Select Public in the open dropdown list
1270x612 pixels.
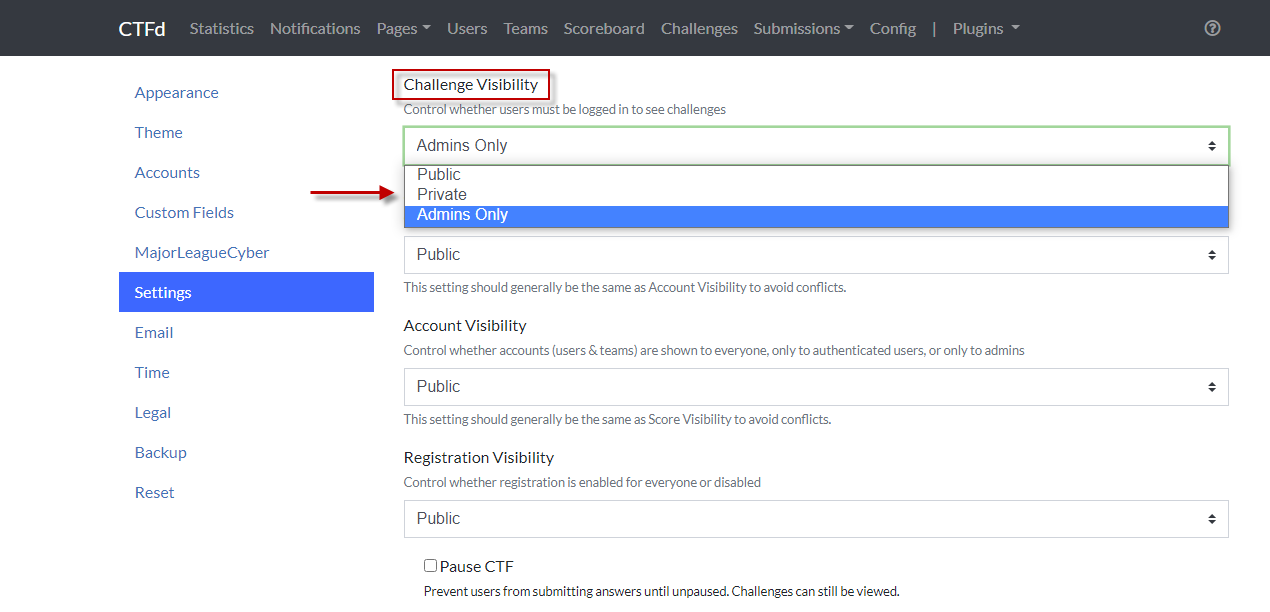click(439, 175)
